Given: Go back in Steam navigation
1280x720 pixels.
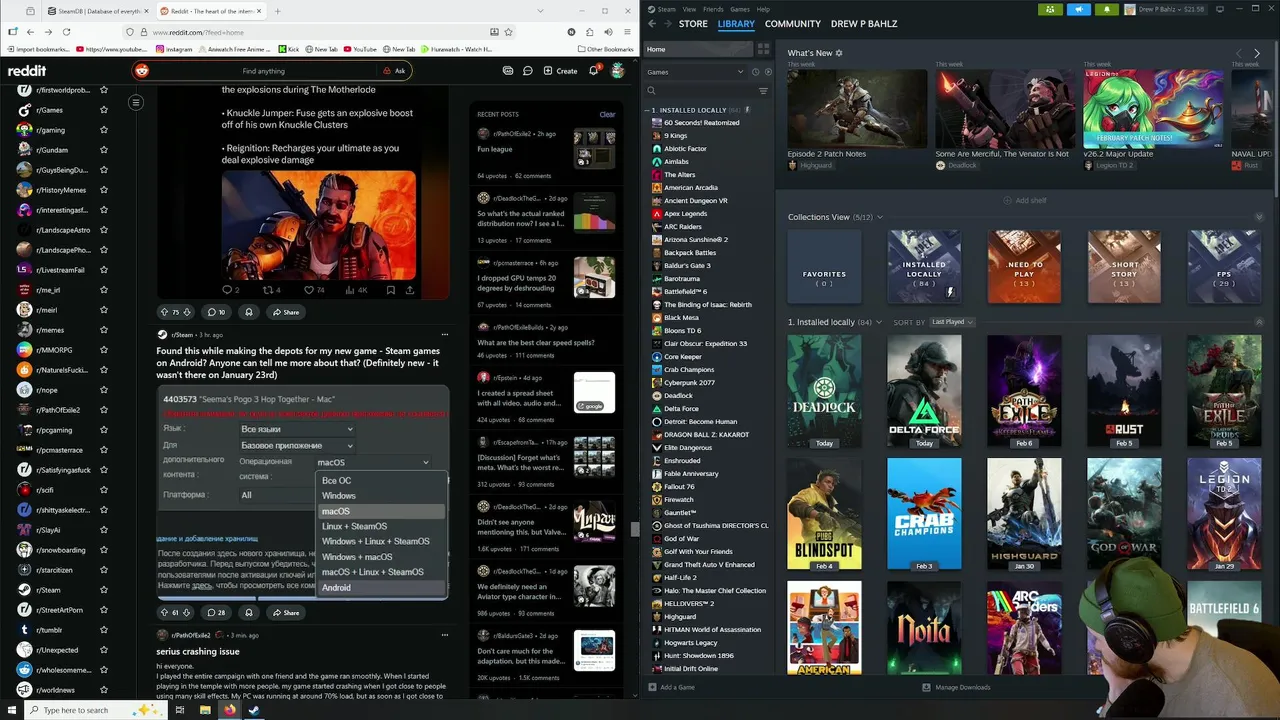Looking at the screenshot, I should click(x=652, y=23).
